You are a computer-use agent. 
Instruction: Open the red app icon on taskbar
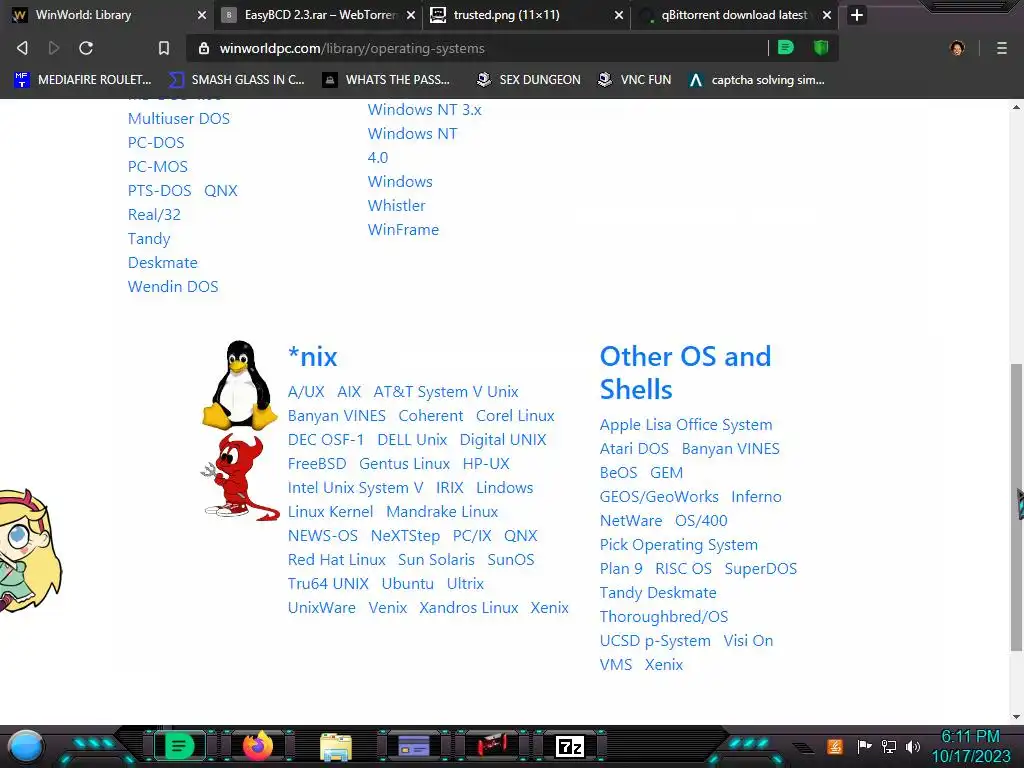click(x=491, y=746)
